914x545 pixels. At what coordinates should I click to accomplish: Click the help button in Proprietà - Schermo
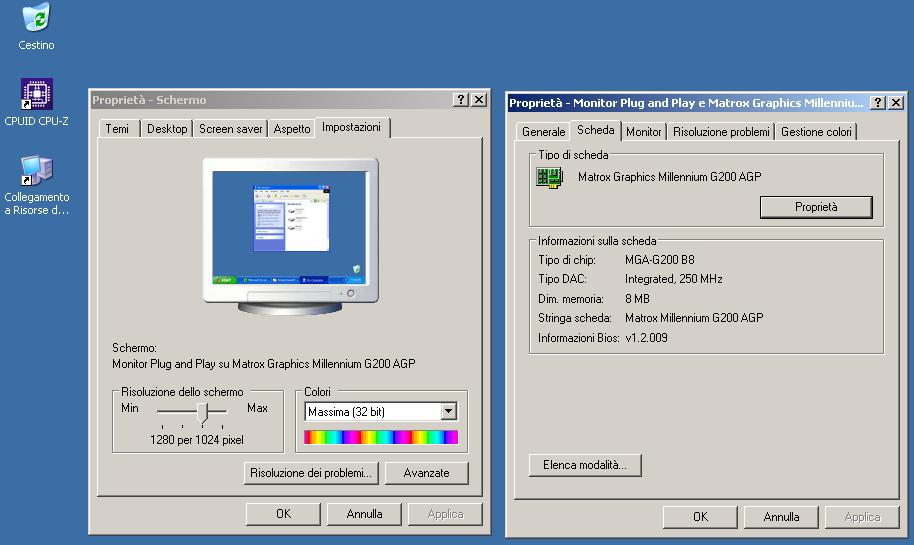tap(460, 100)
